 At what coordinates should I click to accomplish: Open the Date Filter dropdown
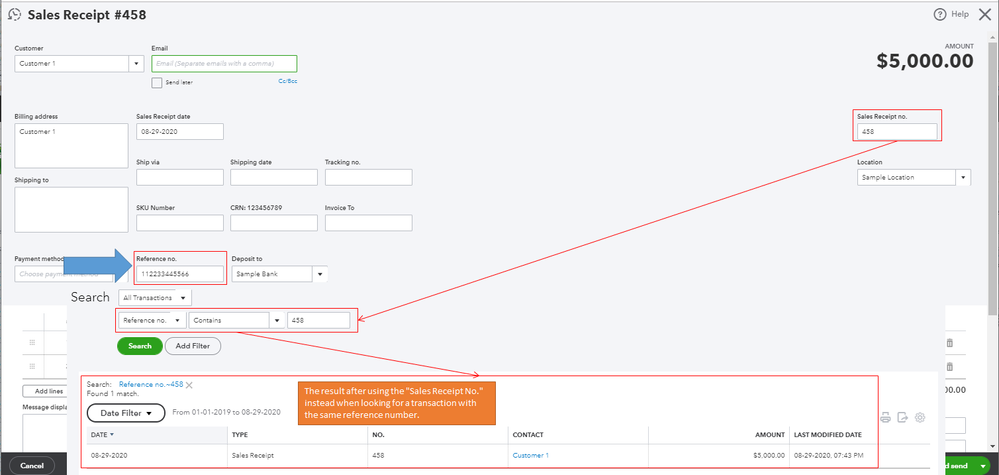pyautogui.click(x=126, y=413)
